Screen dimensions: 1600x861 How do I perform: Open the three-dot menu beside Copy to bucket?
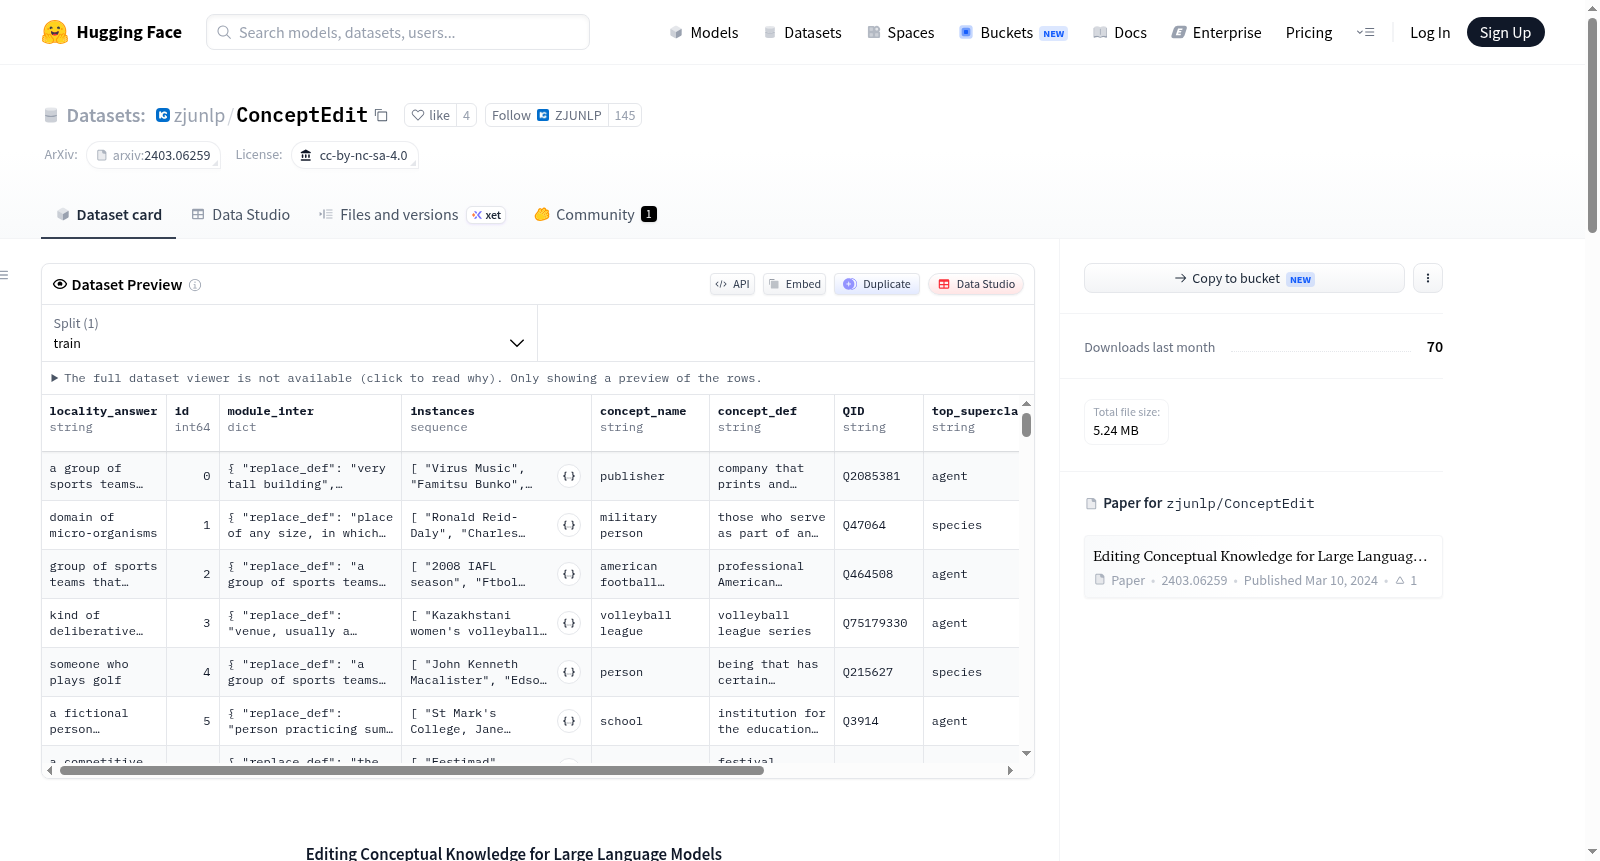[1428, 278]
